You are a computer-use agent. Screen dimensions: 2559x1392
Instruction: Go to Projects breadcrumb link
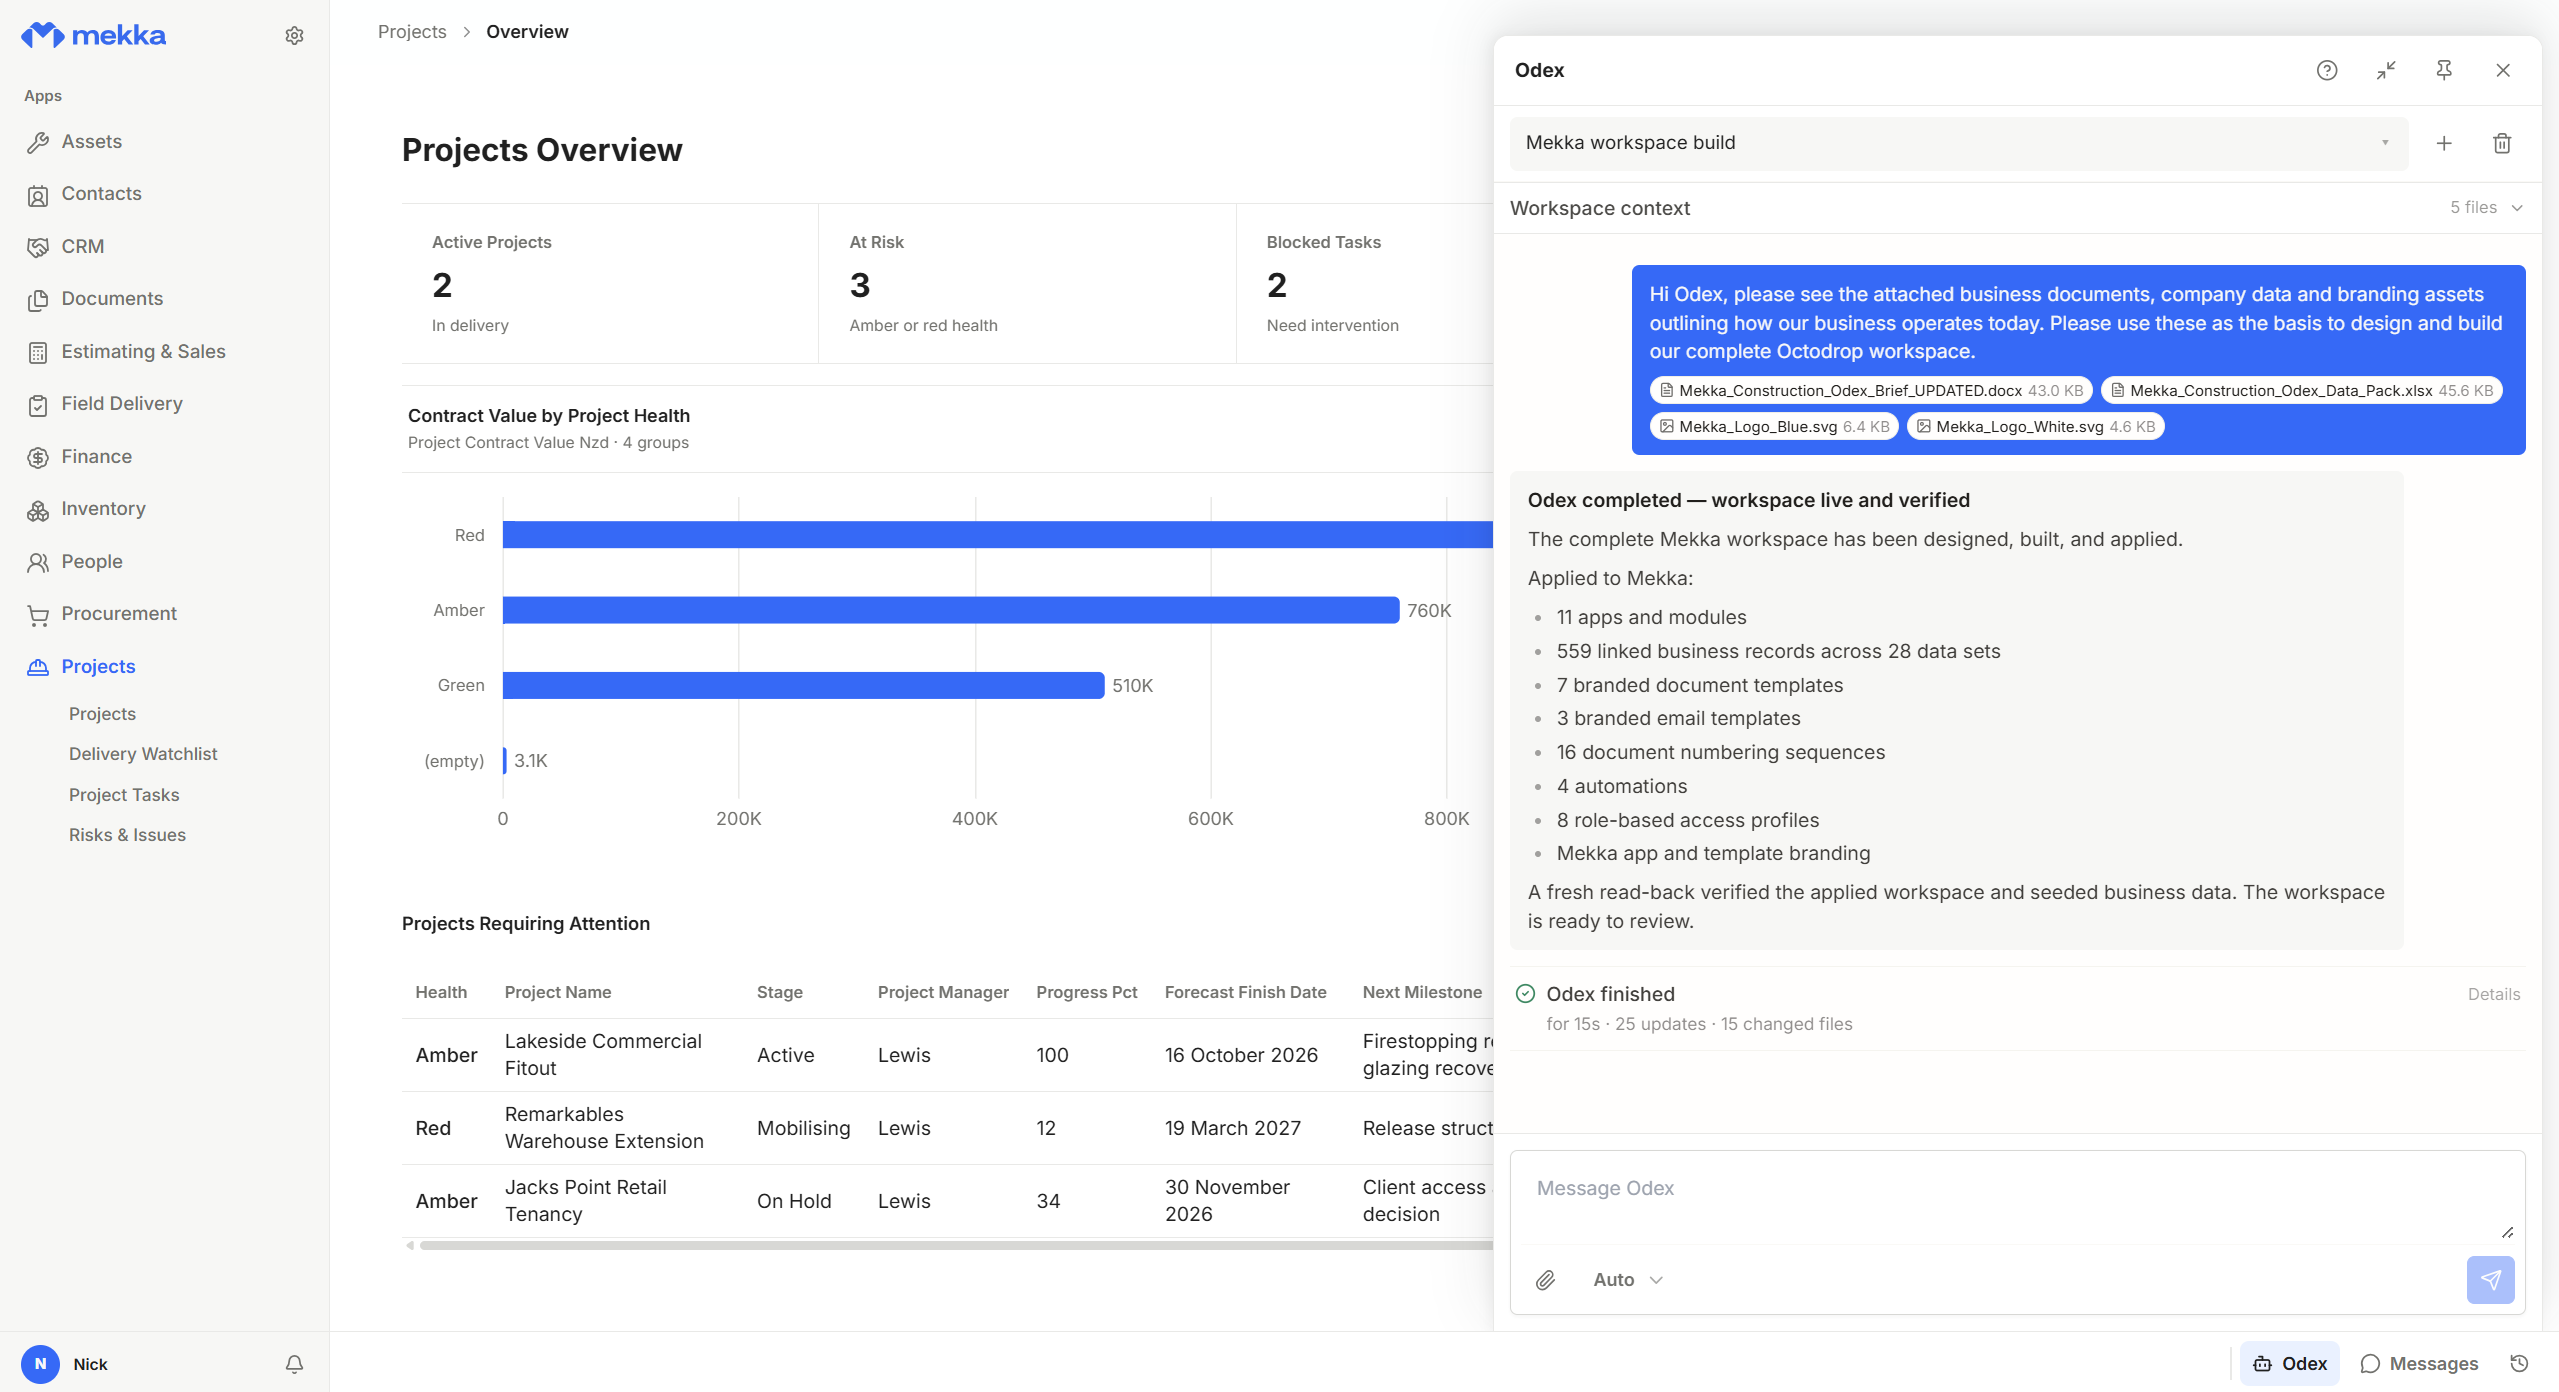[412, 32]
